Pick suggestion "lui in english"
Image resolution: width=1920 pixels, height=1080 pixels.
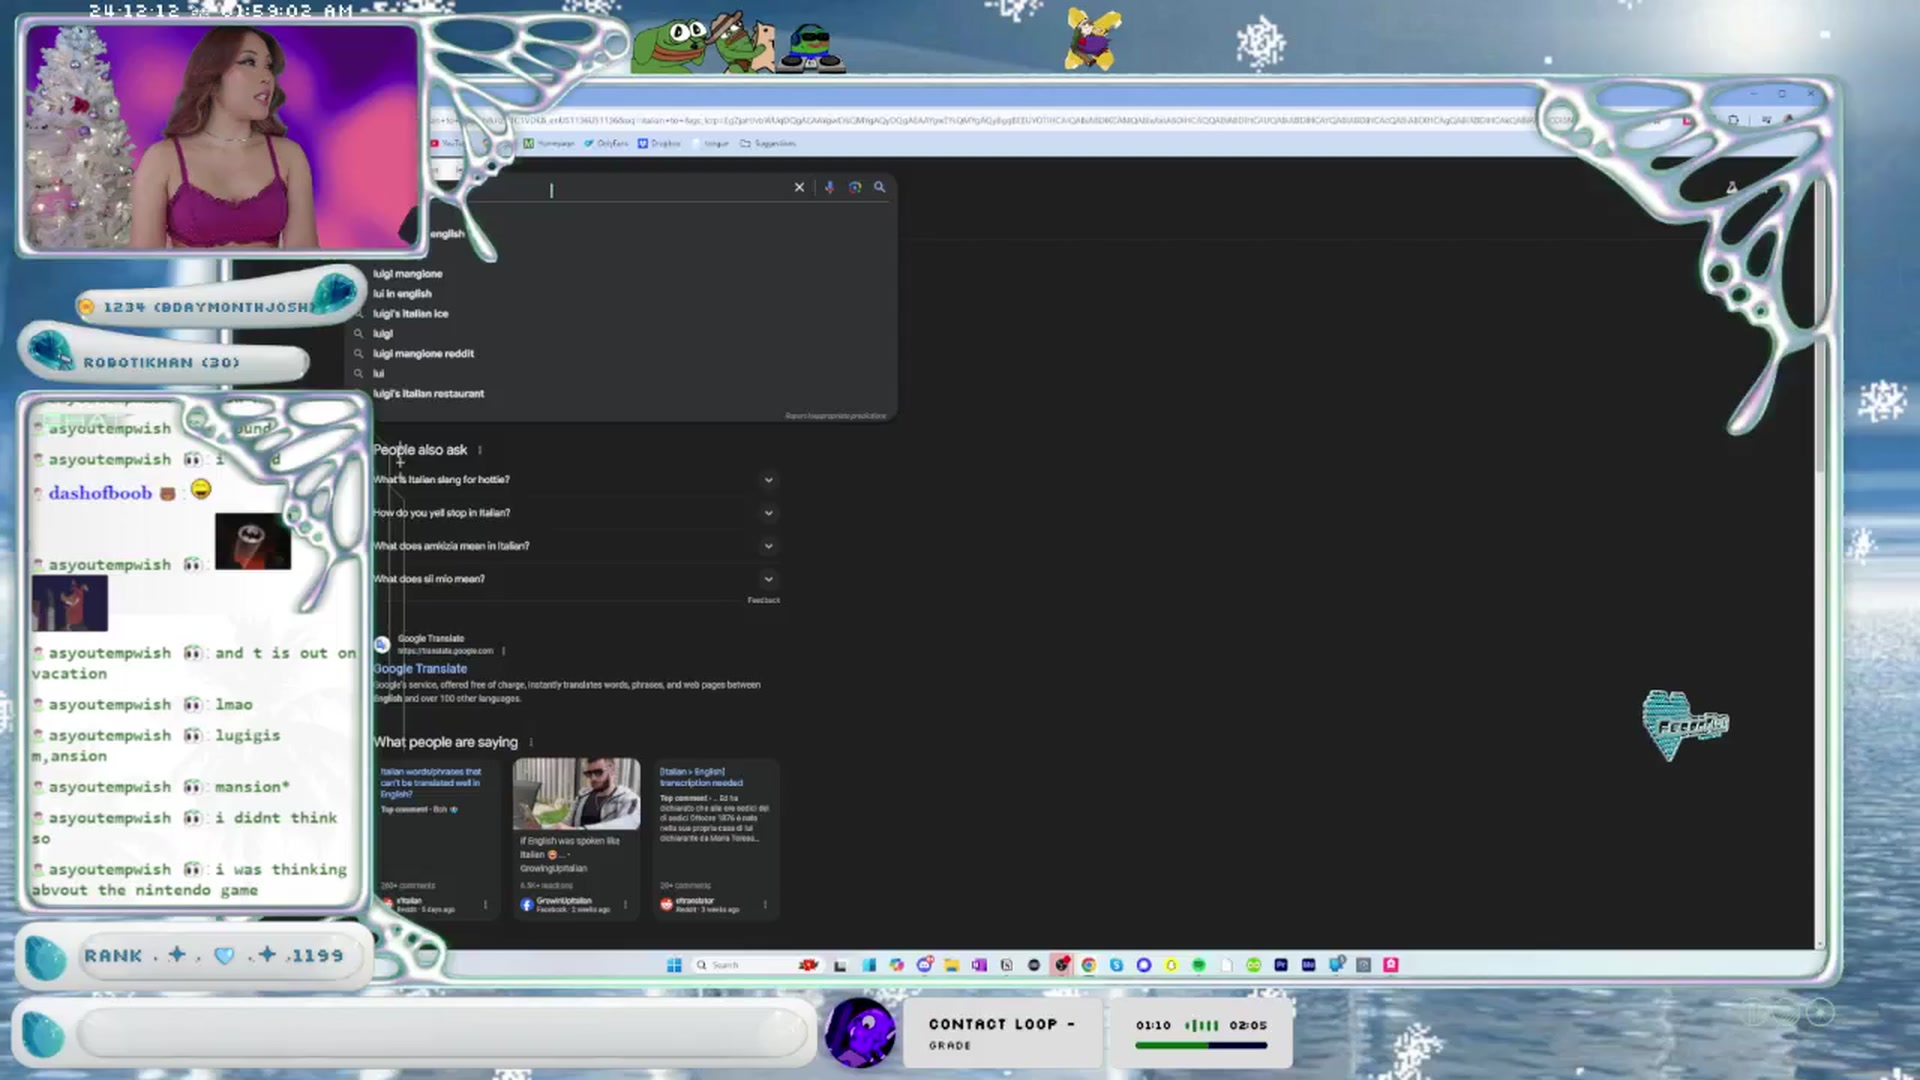click(402, 293)
